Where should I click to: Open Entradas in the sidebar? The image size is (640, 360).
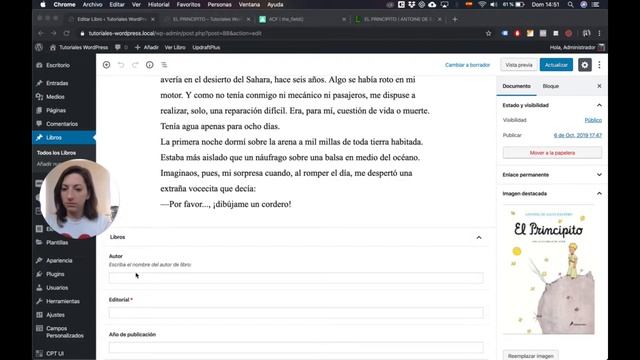point(57,83)
